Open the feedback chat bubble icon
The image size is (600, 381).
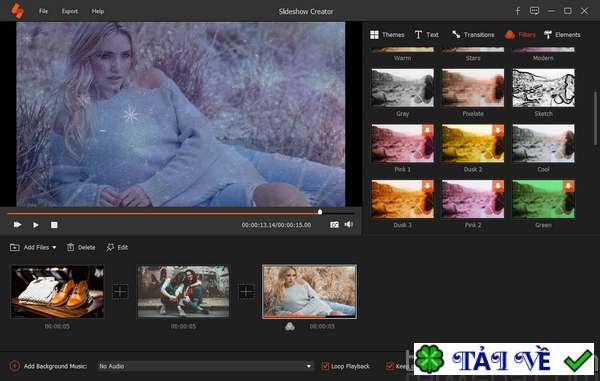coord(534,11)
